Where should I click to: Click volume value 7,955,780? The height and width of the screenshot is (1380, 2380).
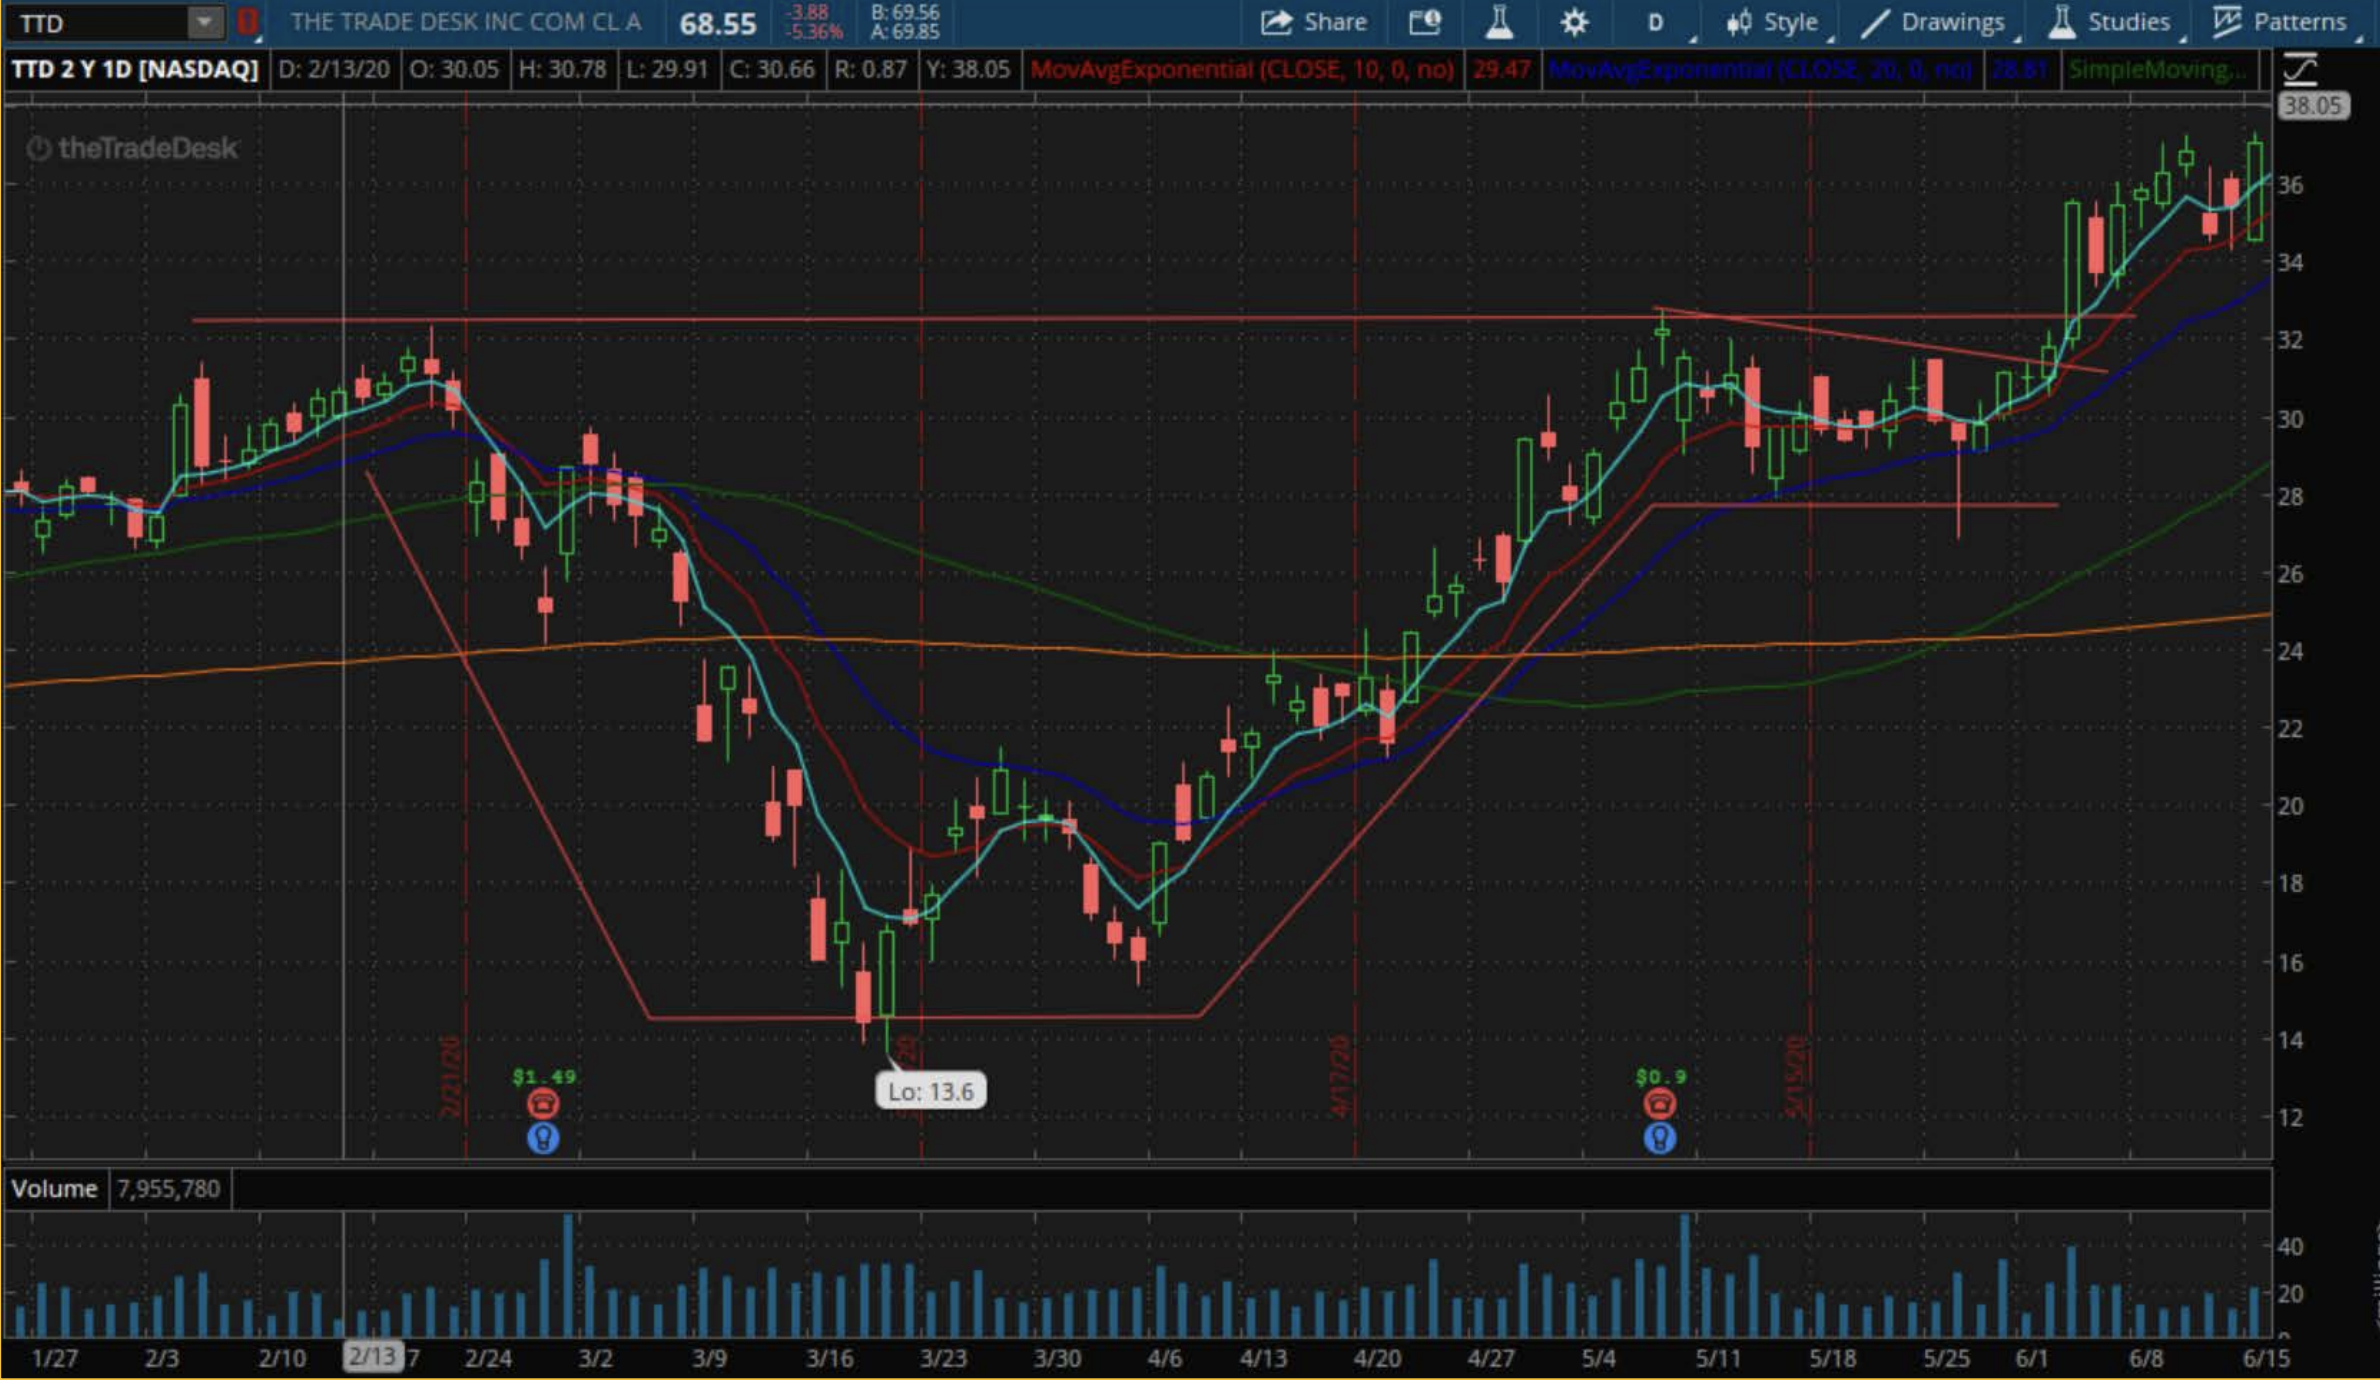click(x=168, y=1188)
